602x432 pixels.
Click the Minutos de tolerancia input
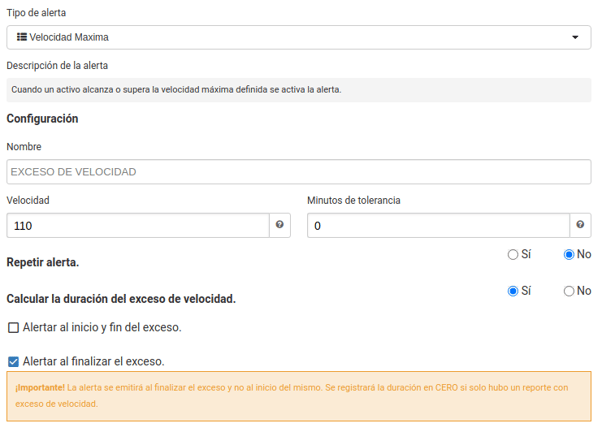[438, 225]
